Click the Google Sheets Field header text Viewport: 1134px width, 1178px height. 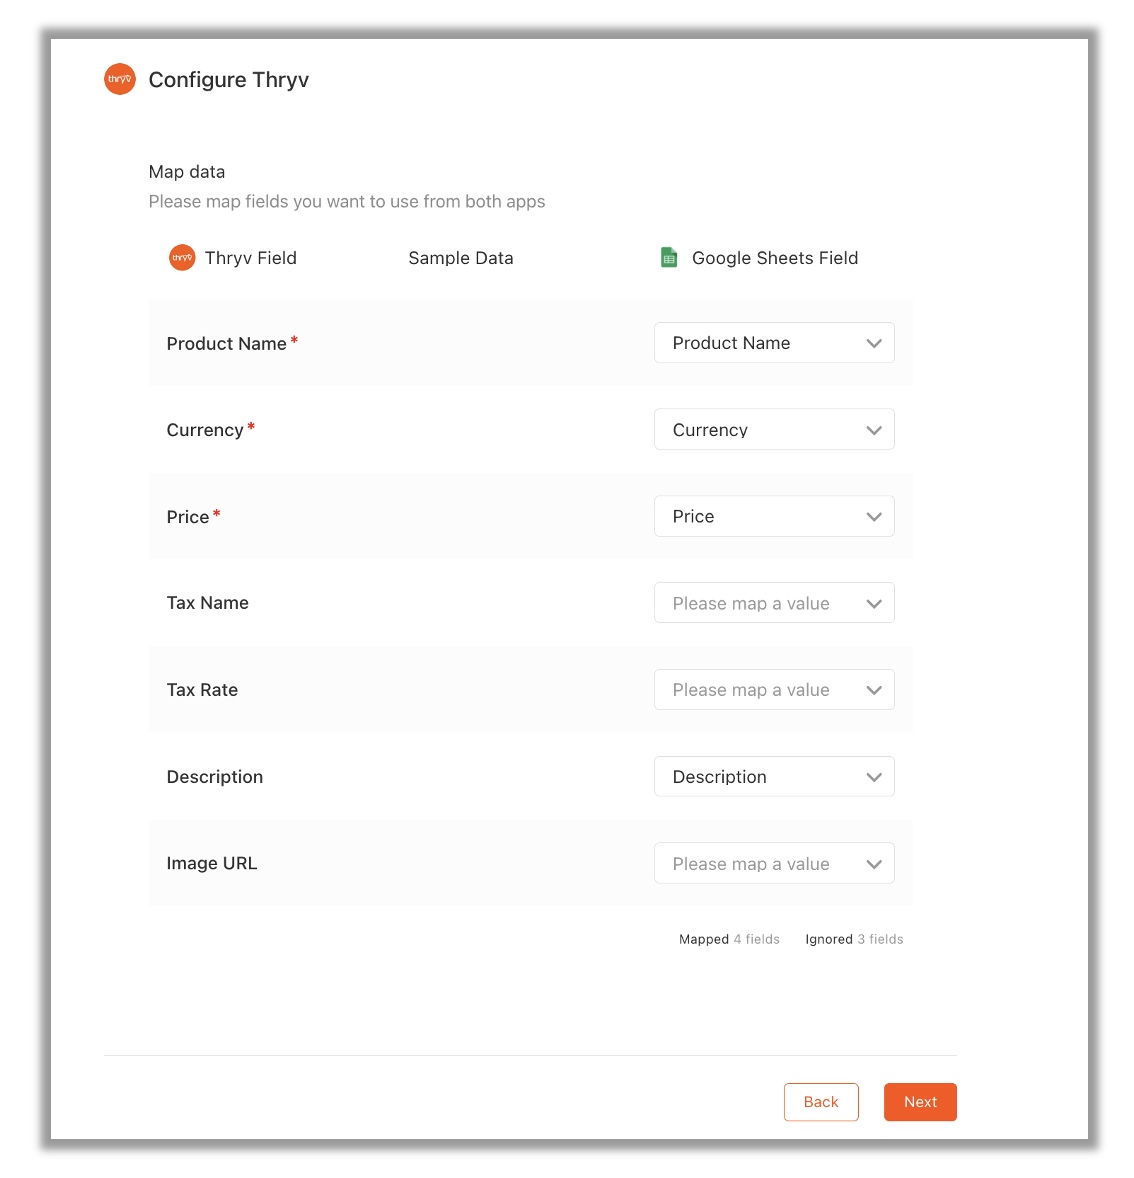pyautogui.click(x=775, y=258)
